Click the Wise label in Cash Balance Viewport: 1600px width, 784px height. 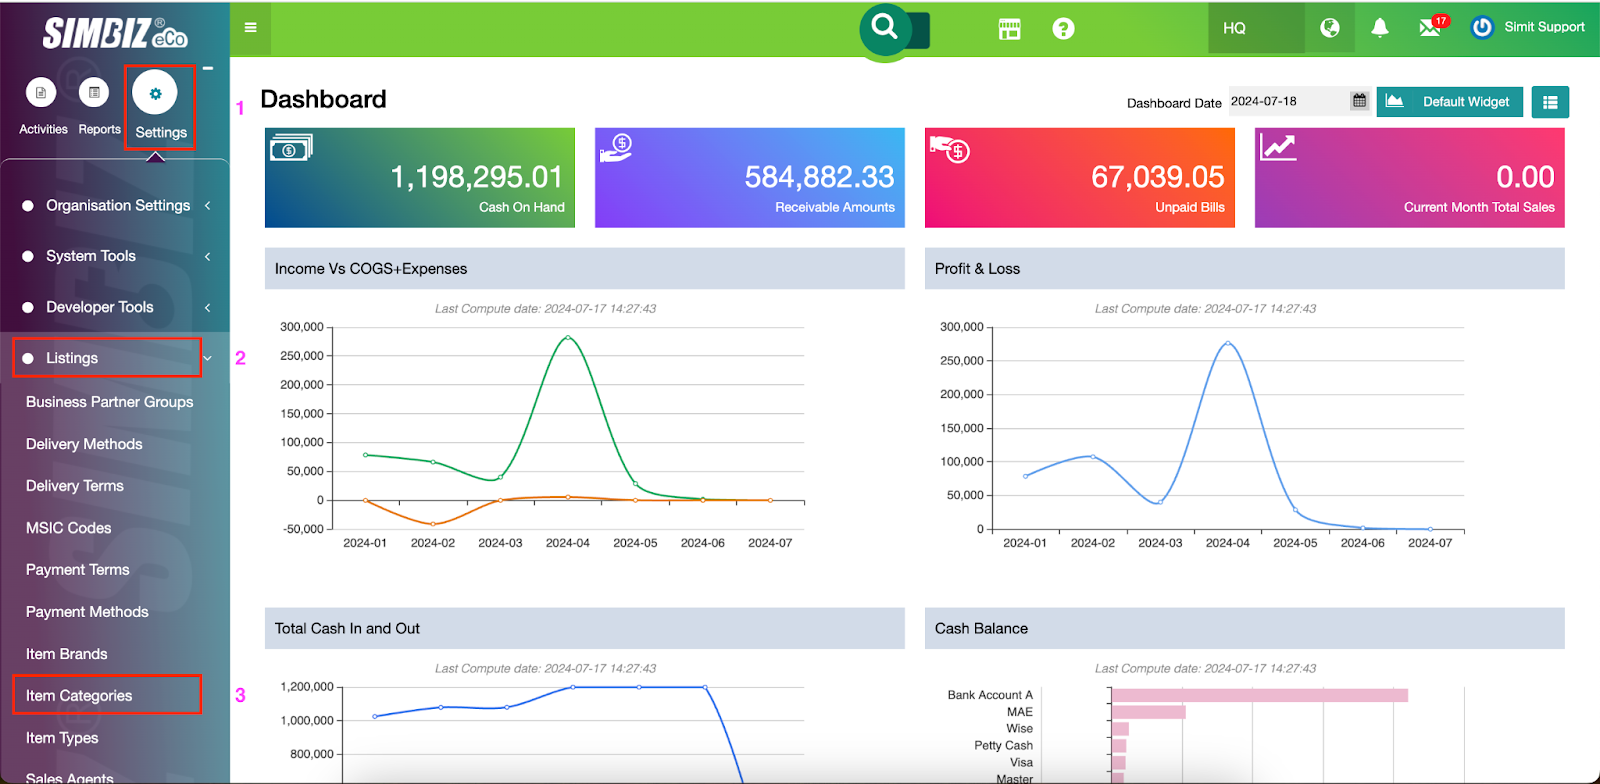click(1020, 728)
